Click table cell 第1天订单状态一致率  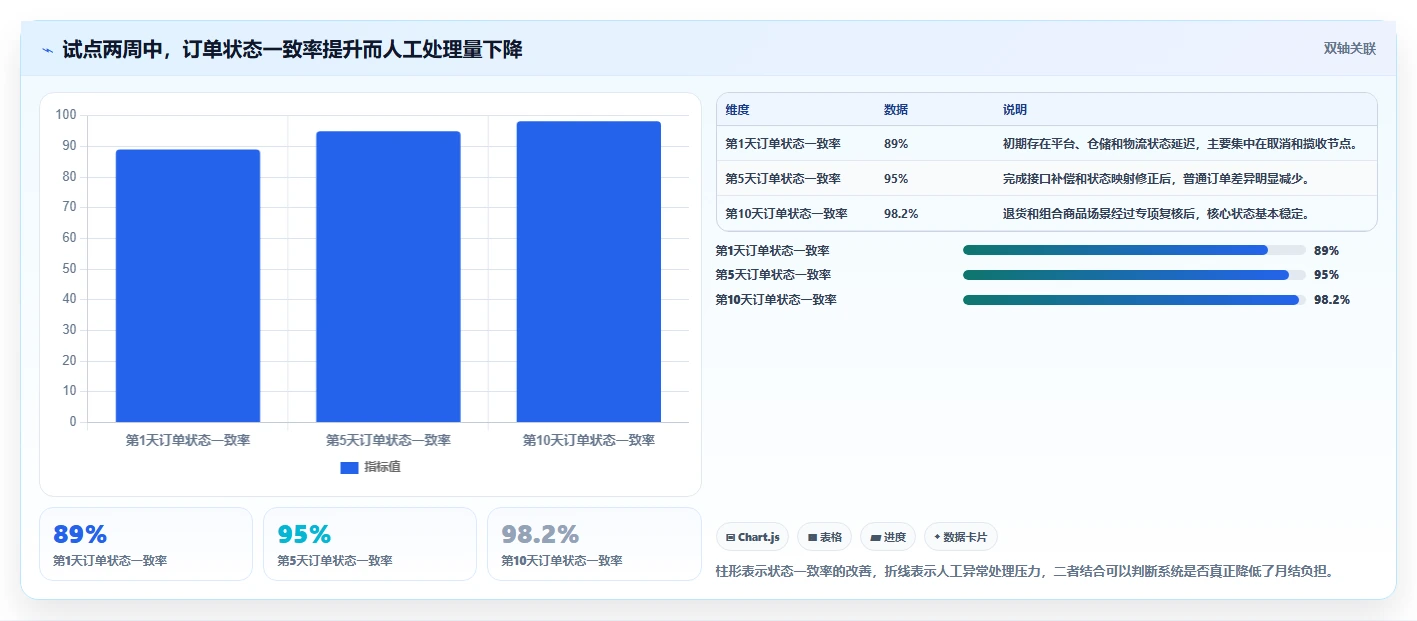(x=783, y=144)
